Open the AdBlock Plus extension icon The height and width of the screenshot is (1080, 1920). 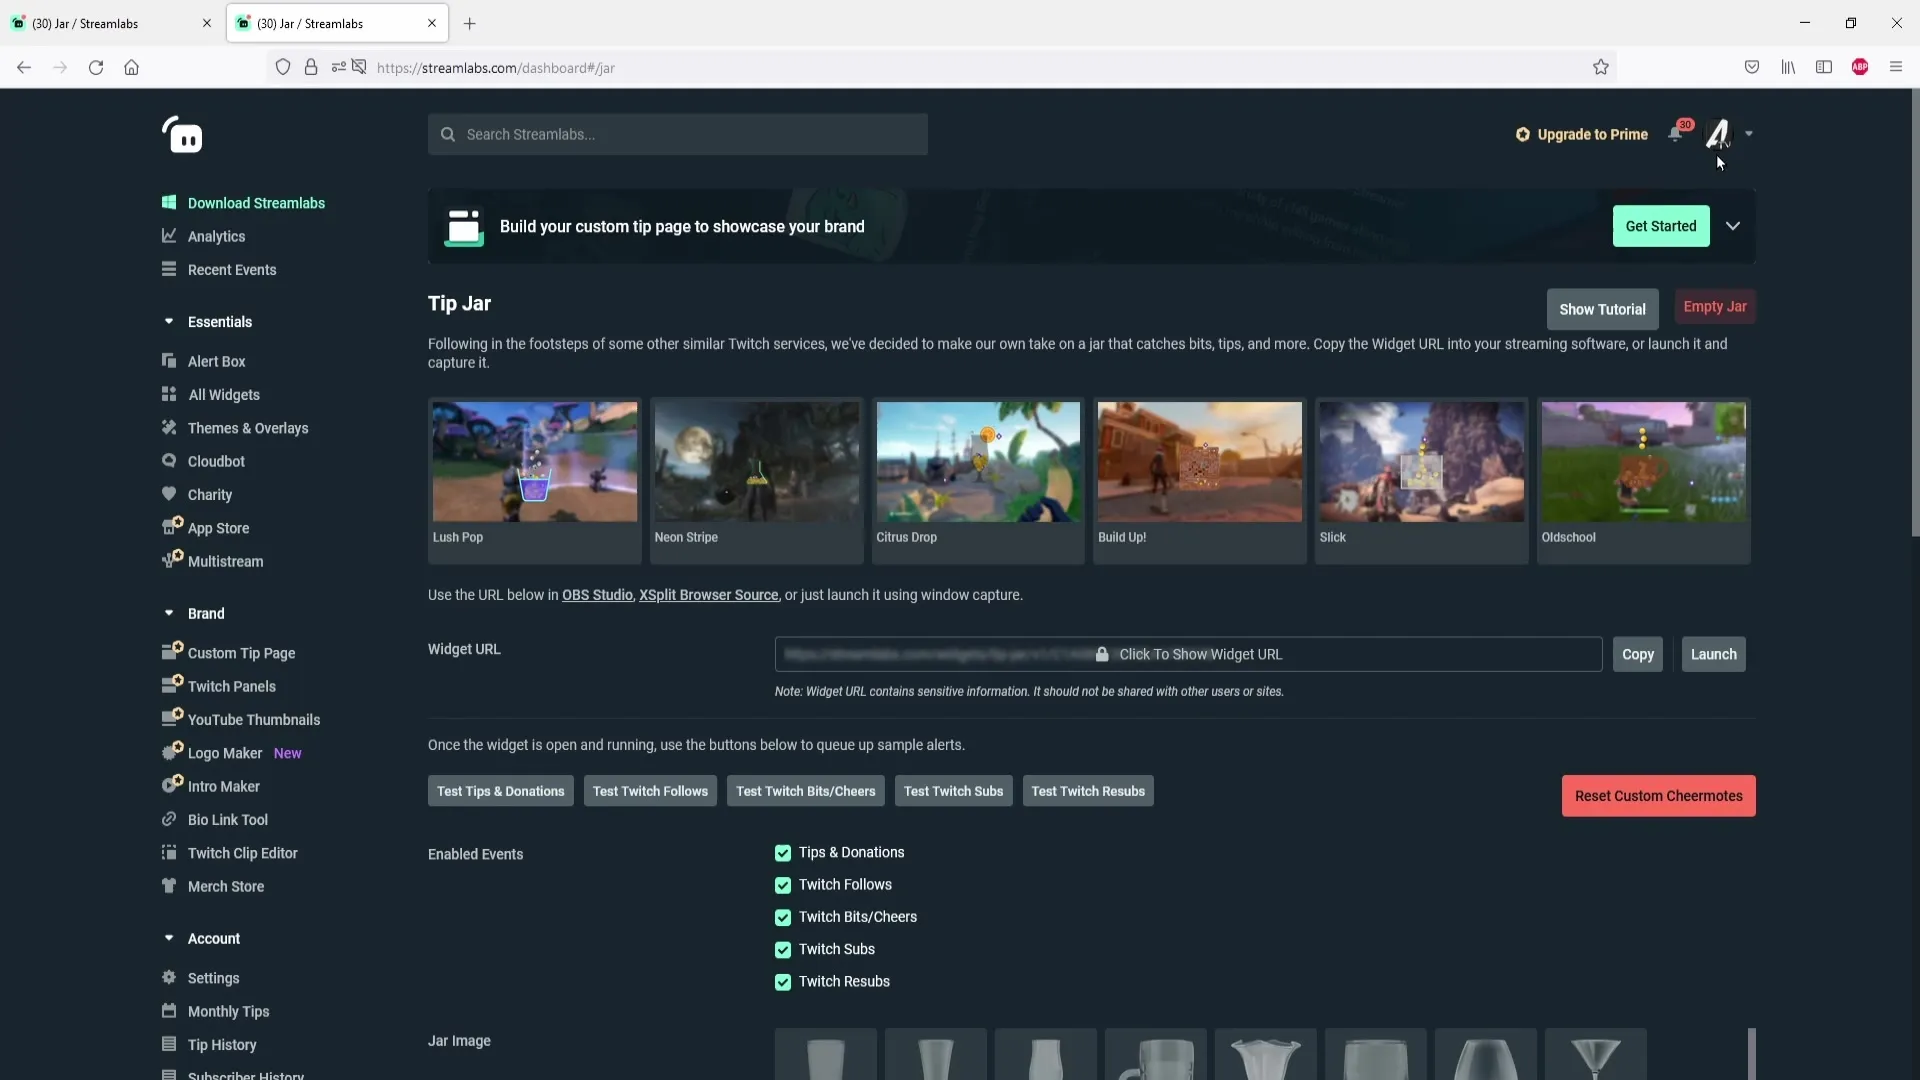click(x=1860, y=67)
